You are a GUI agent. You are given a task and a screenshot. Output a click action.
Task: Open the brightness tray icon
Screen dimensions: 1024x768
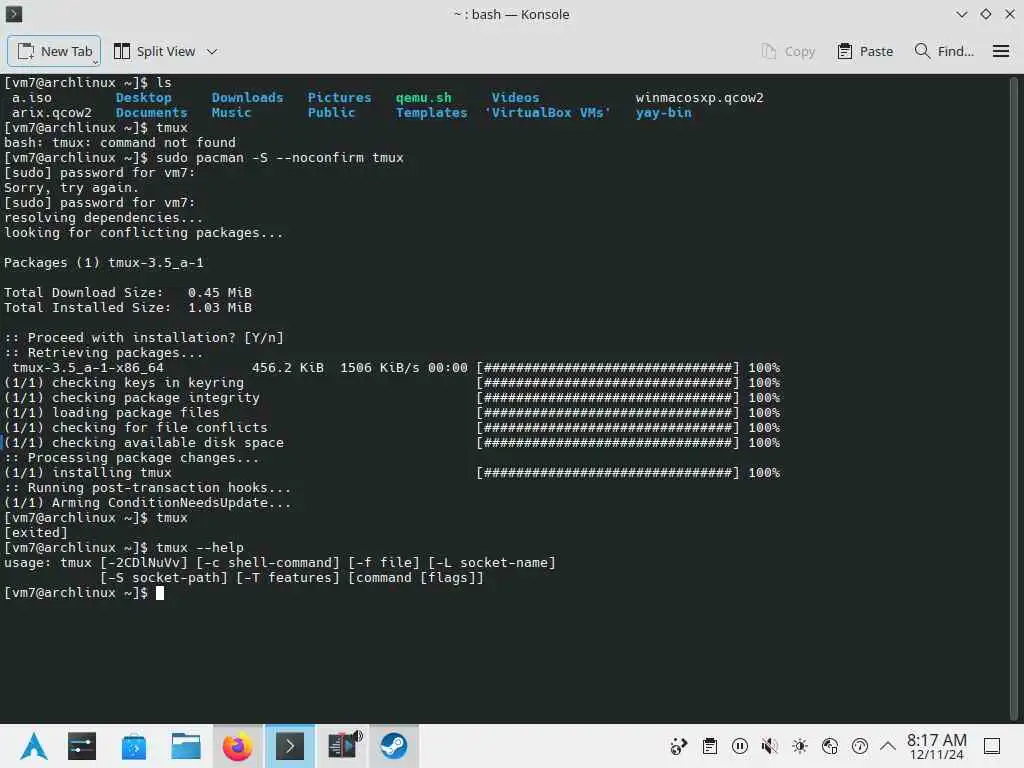(800, 746)
